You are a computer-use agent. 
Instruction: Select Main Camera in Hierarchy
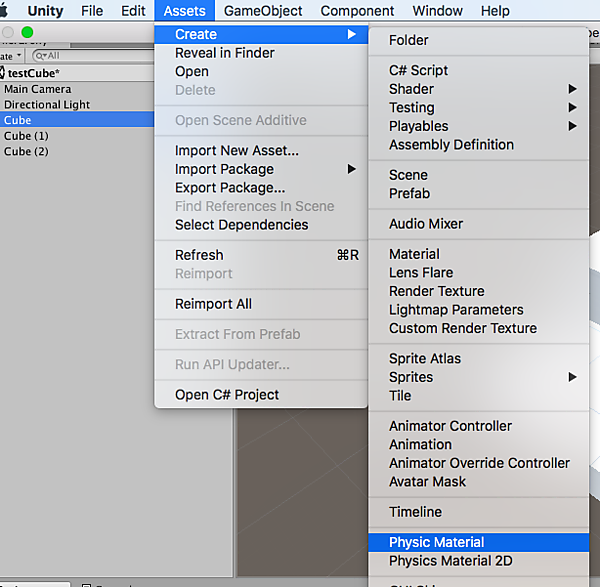(77, 89)
